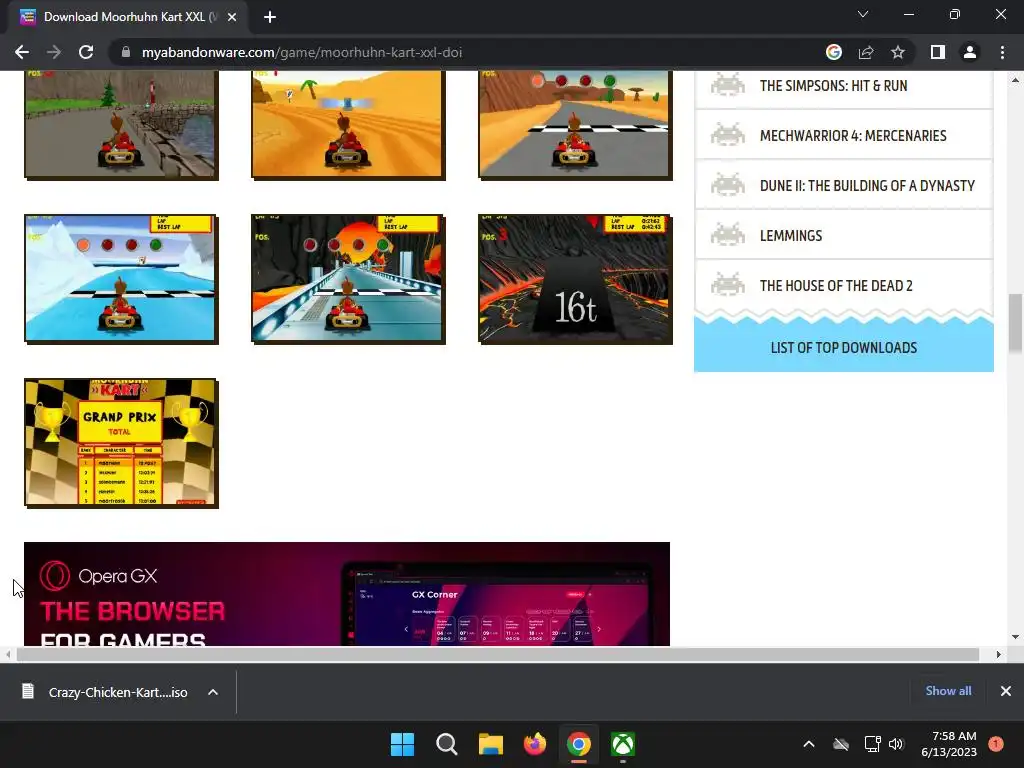The image size is (1024, 768).
Task: Reload the myabandonware page
Action: (86, 52)
